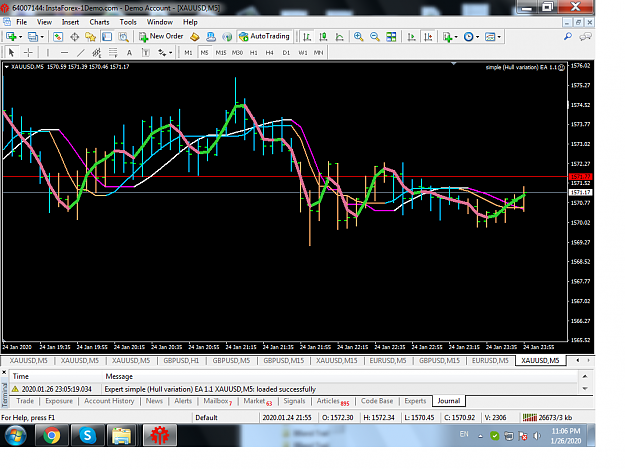Toggle chart auto scroll icon
Image resolution: width=625 pixels, height=469 pixels.
pyautogui.click(x=411, y=37)
